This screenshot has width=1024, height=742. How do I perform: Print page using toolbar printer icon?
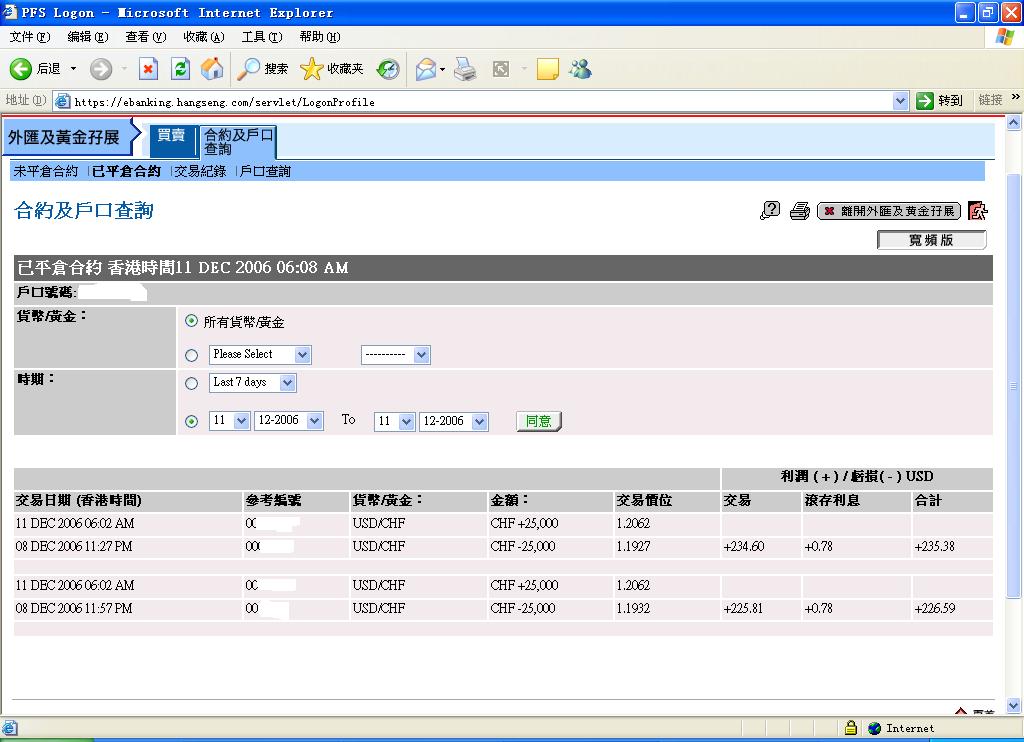(x=465, y=69)
